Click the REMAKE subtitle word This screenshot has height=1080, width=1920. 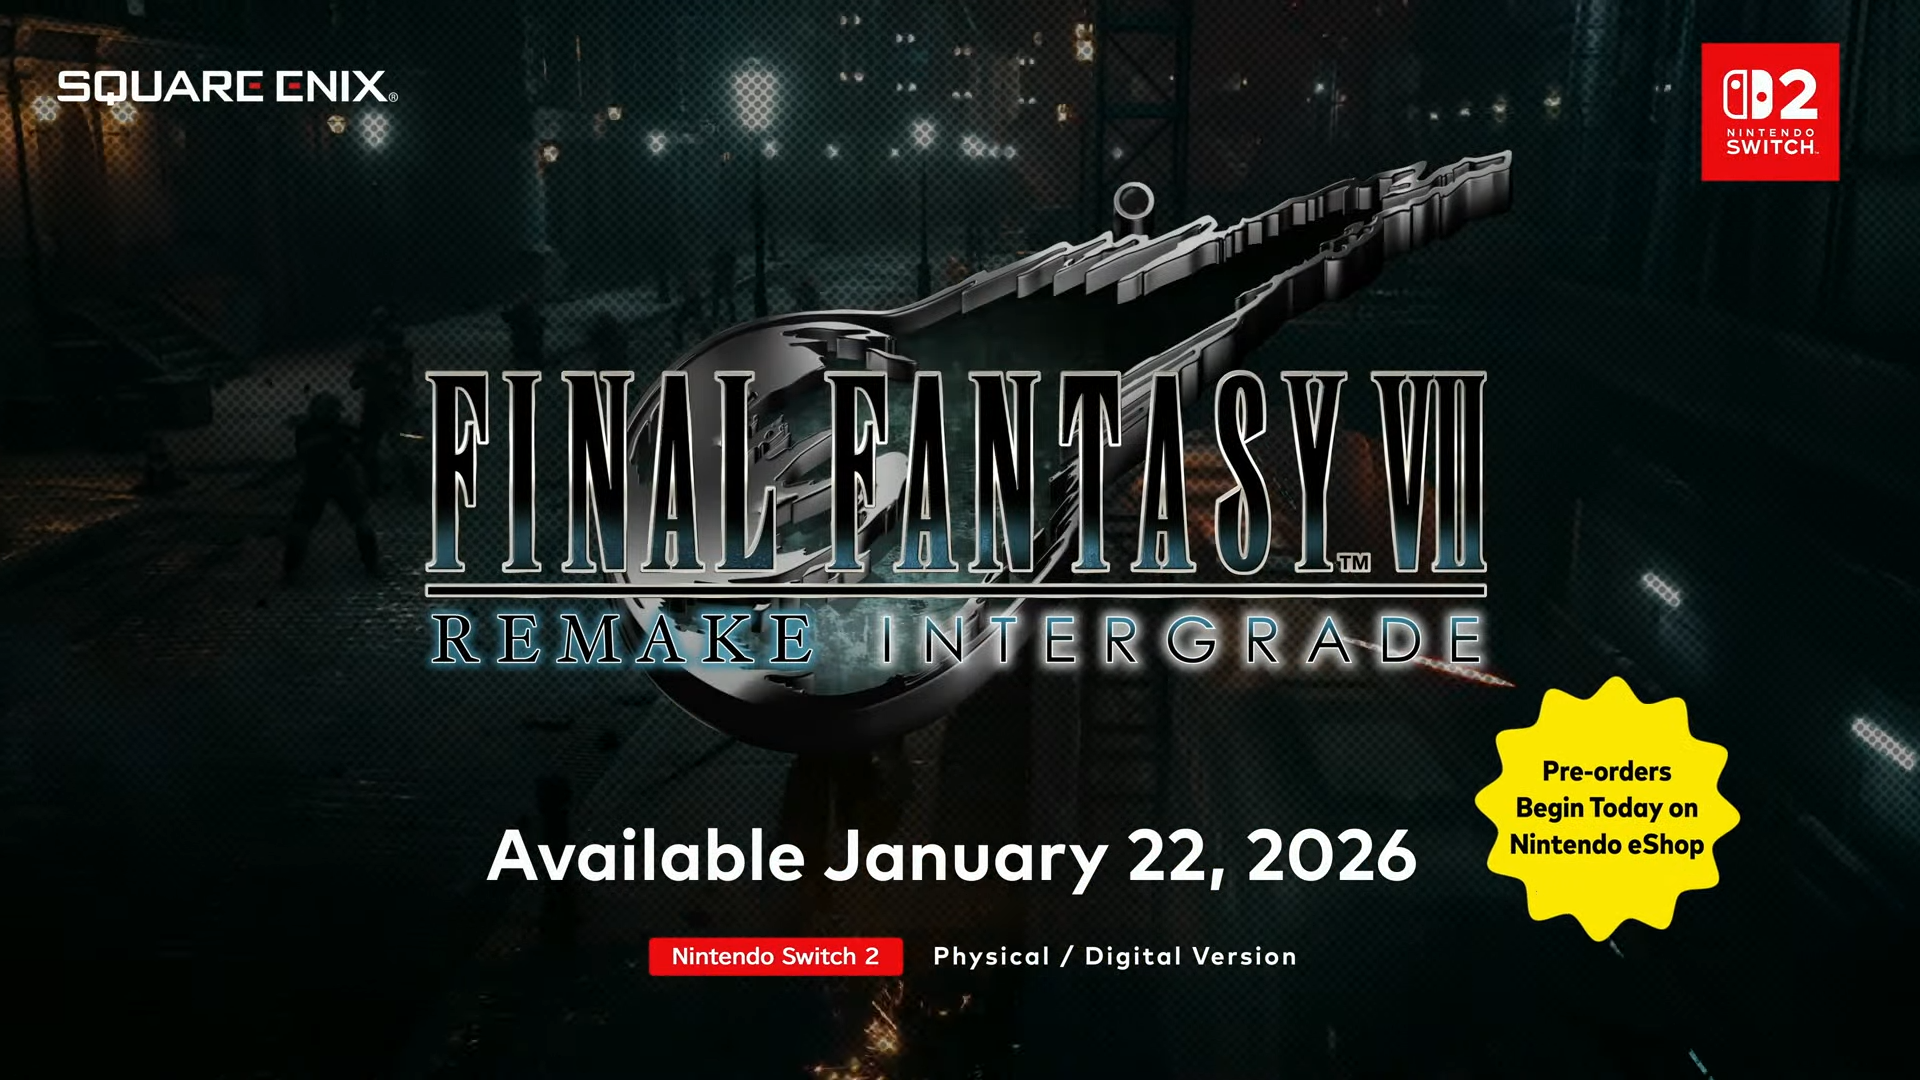coord(622,640)
